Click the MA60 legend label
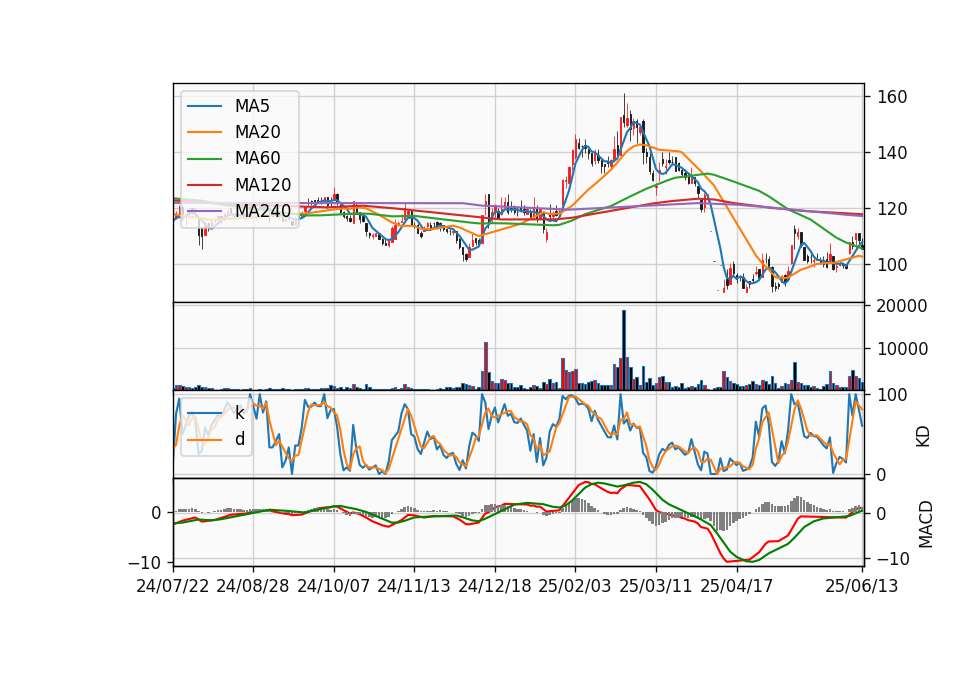The height and width of the screenshot is (690, 960). point(257,159)
